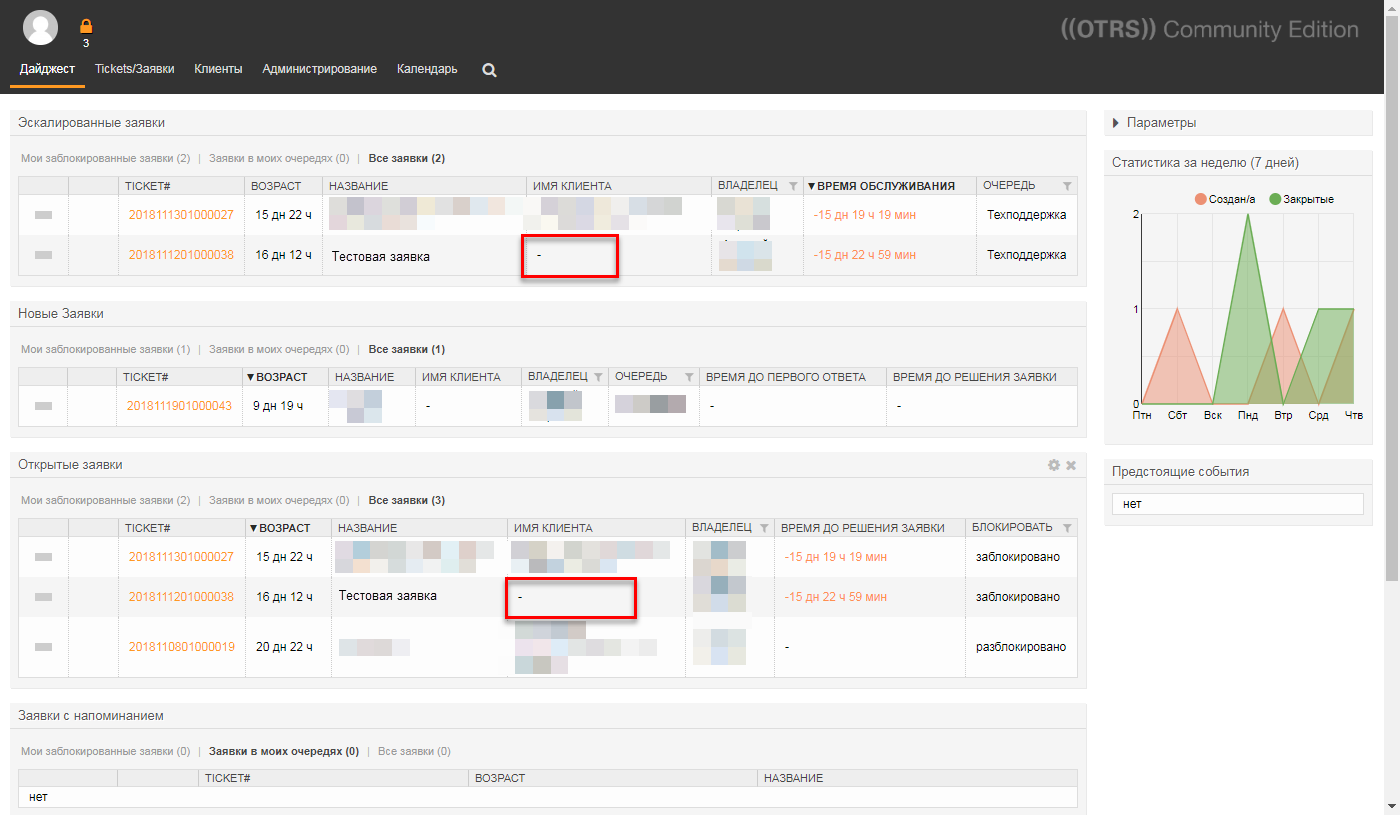Select Все заявки (2) filter
Viewport: 1400px width, 815px height.
pyautogui.click(x=407, y=158)
